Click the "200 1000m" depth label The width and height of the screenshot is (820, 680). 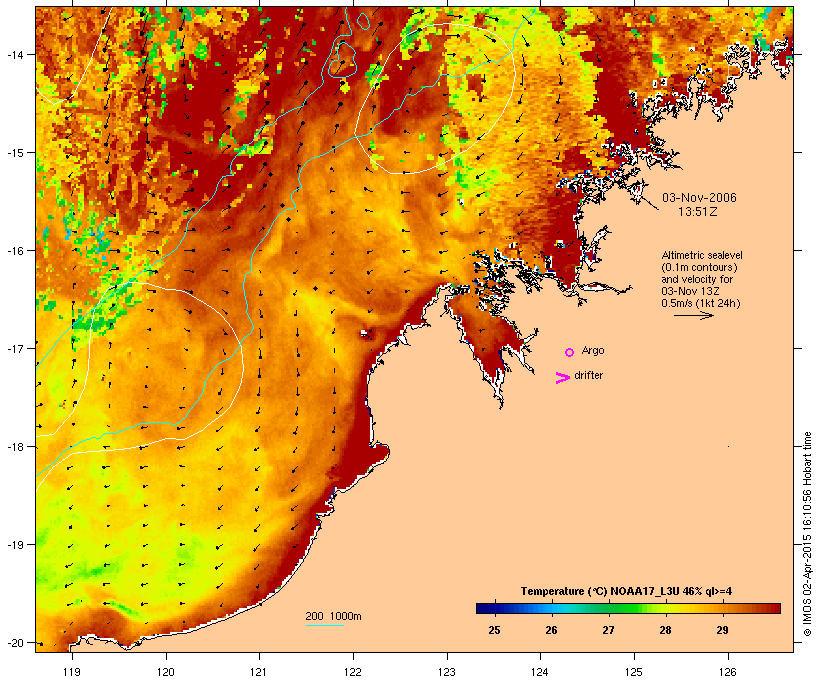coord(333,616)
